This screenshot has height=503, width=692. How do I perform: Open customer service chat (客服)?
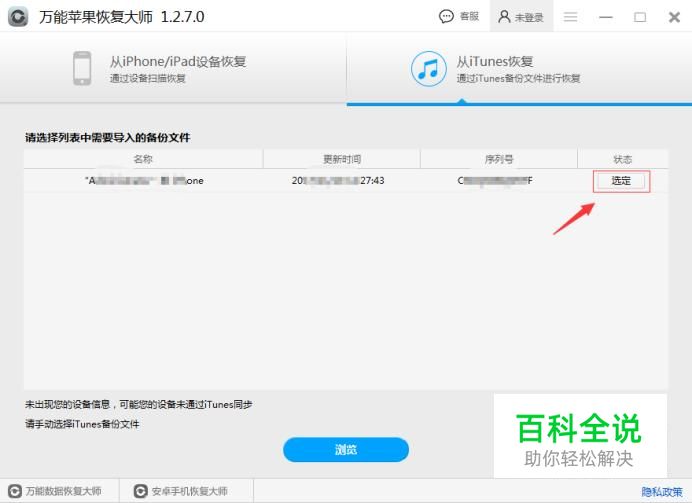(x=459, y=17)
